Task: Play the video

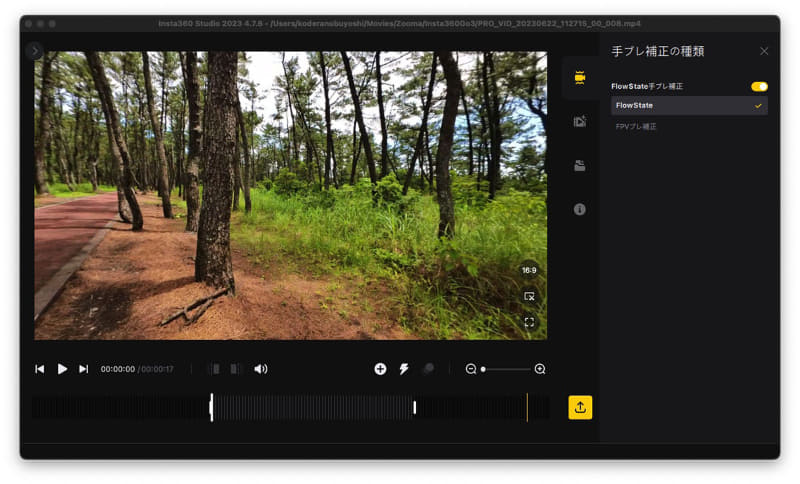Action: 62,369
